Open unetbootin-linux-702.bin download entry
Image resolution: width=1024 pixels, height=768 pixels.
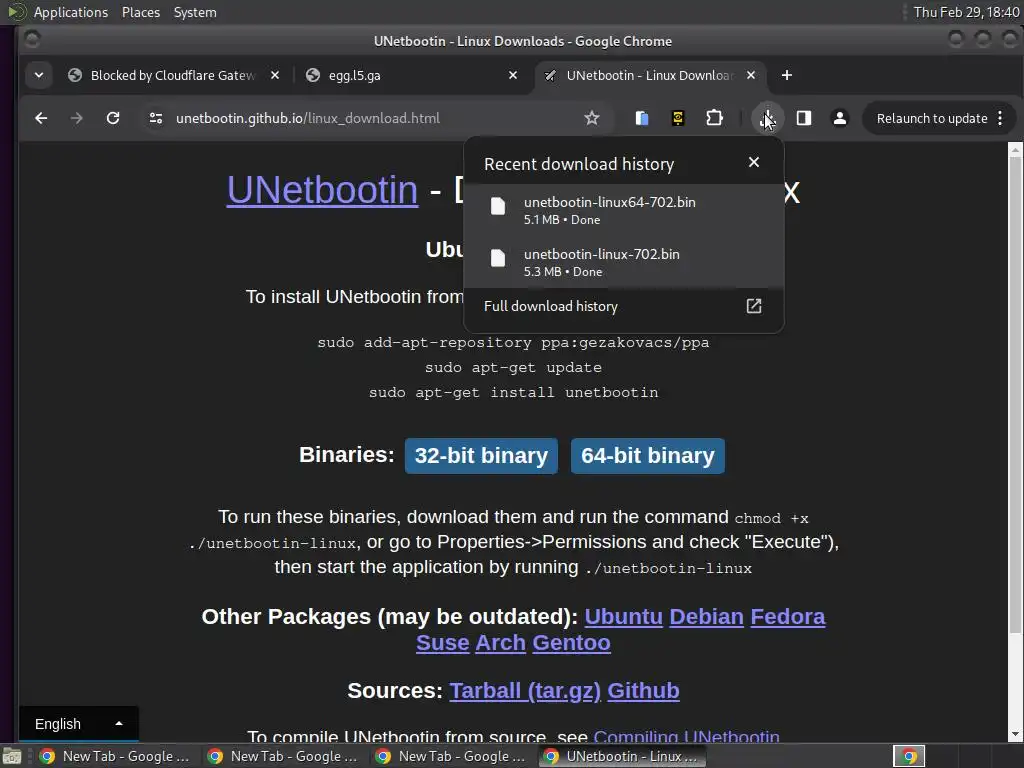click(x=624, y=262)
